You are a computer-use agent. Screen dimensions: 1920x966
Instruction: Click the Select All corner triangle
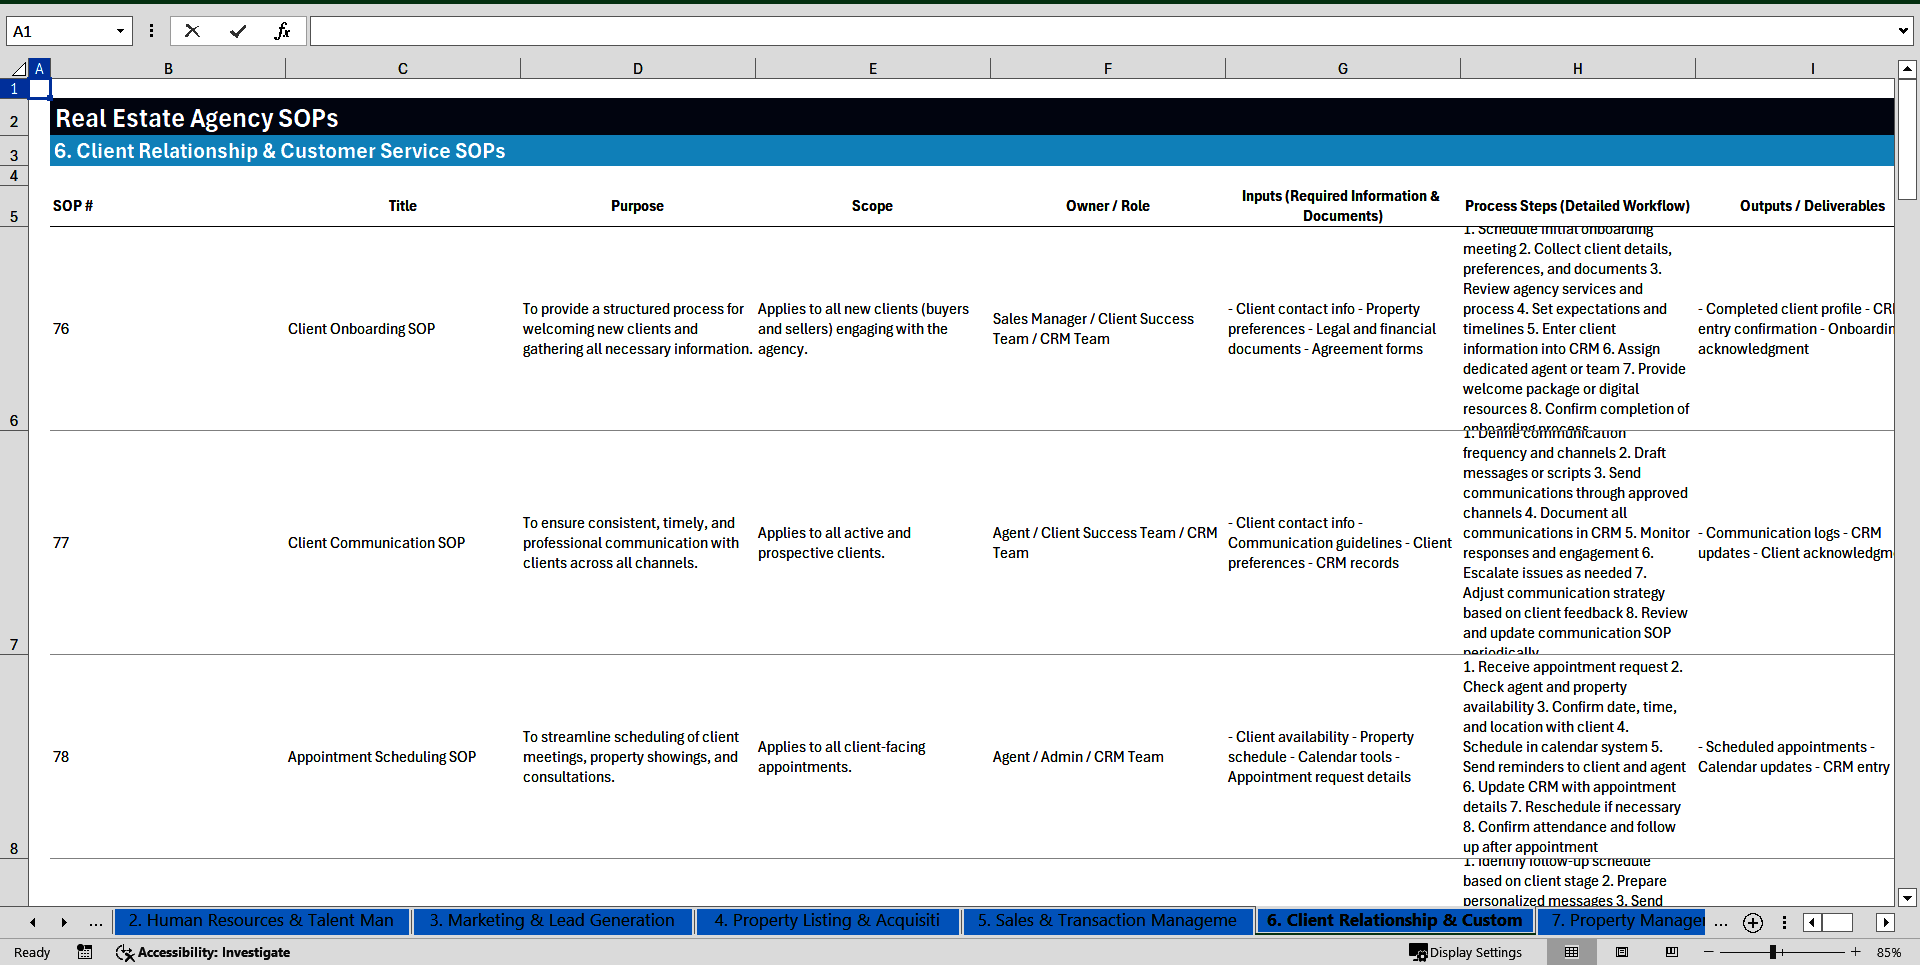pyautogui.click(x=18, y=69)
